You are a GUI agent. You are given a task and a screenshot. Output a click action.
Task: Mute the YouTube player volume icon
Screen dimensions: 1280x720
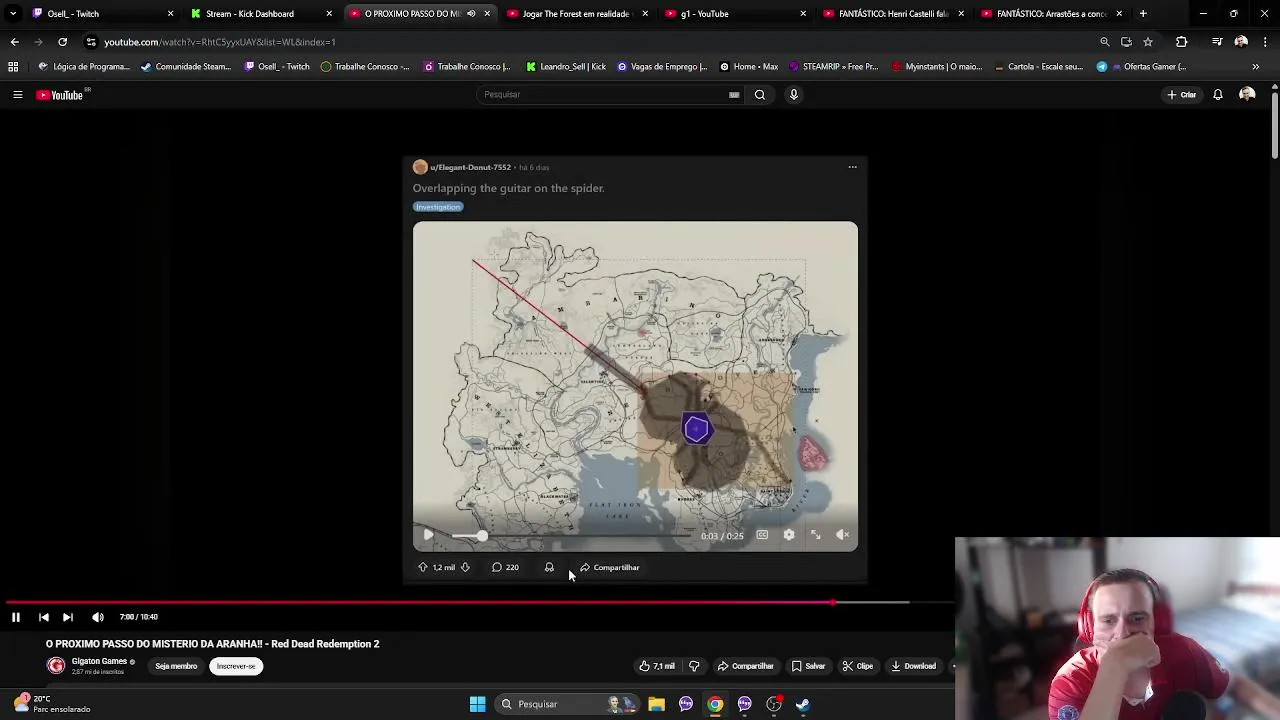(x=98, y=617)
